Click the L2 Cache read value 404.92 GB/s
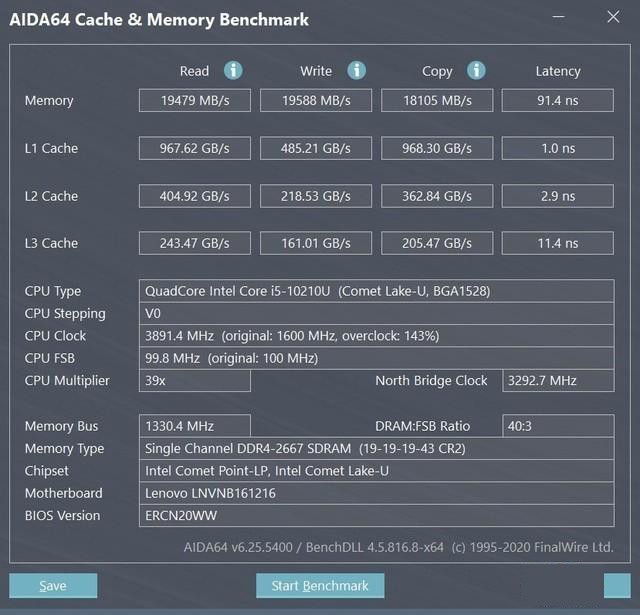Viewport: 640px width, 615px height. (195, 196)
